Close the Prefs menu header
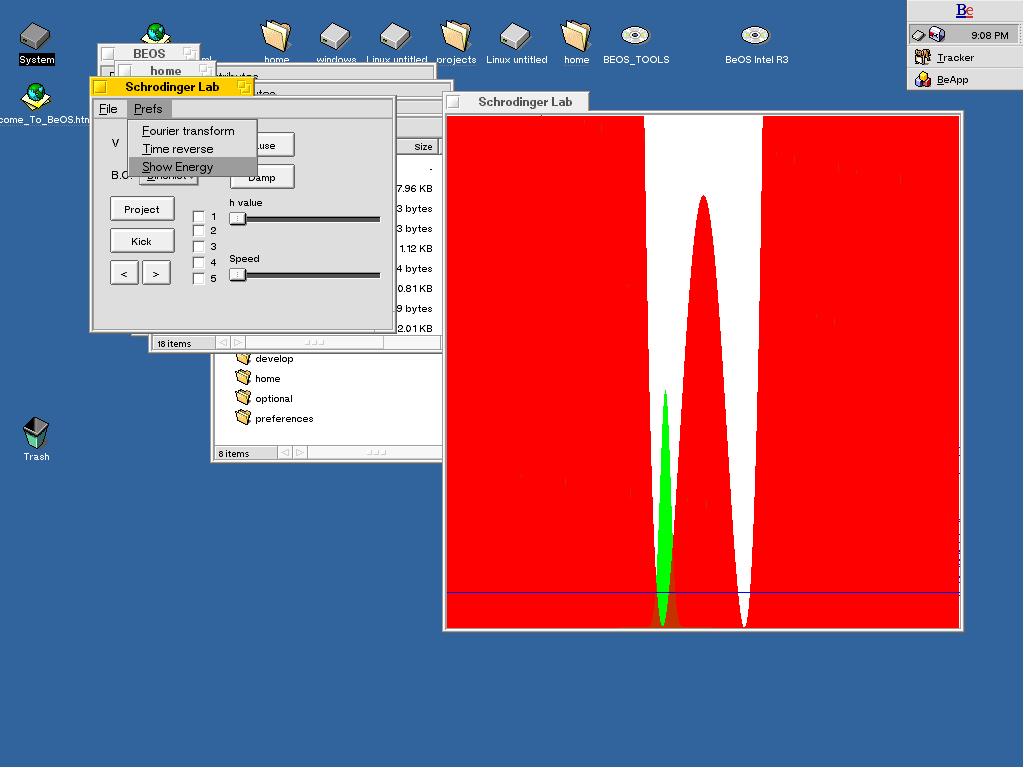 pos(148,109)
